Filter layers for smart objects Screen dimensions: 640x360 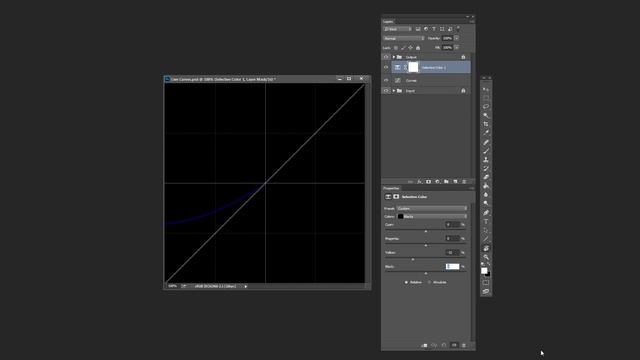[450, 29]
